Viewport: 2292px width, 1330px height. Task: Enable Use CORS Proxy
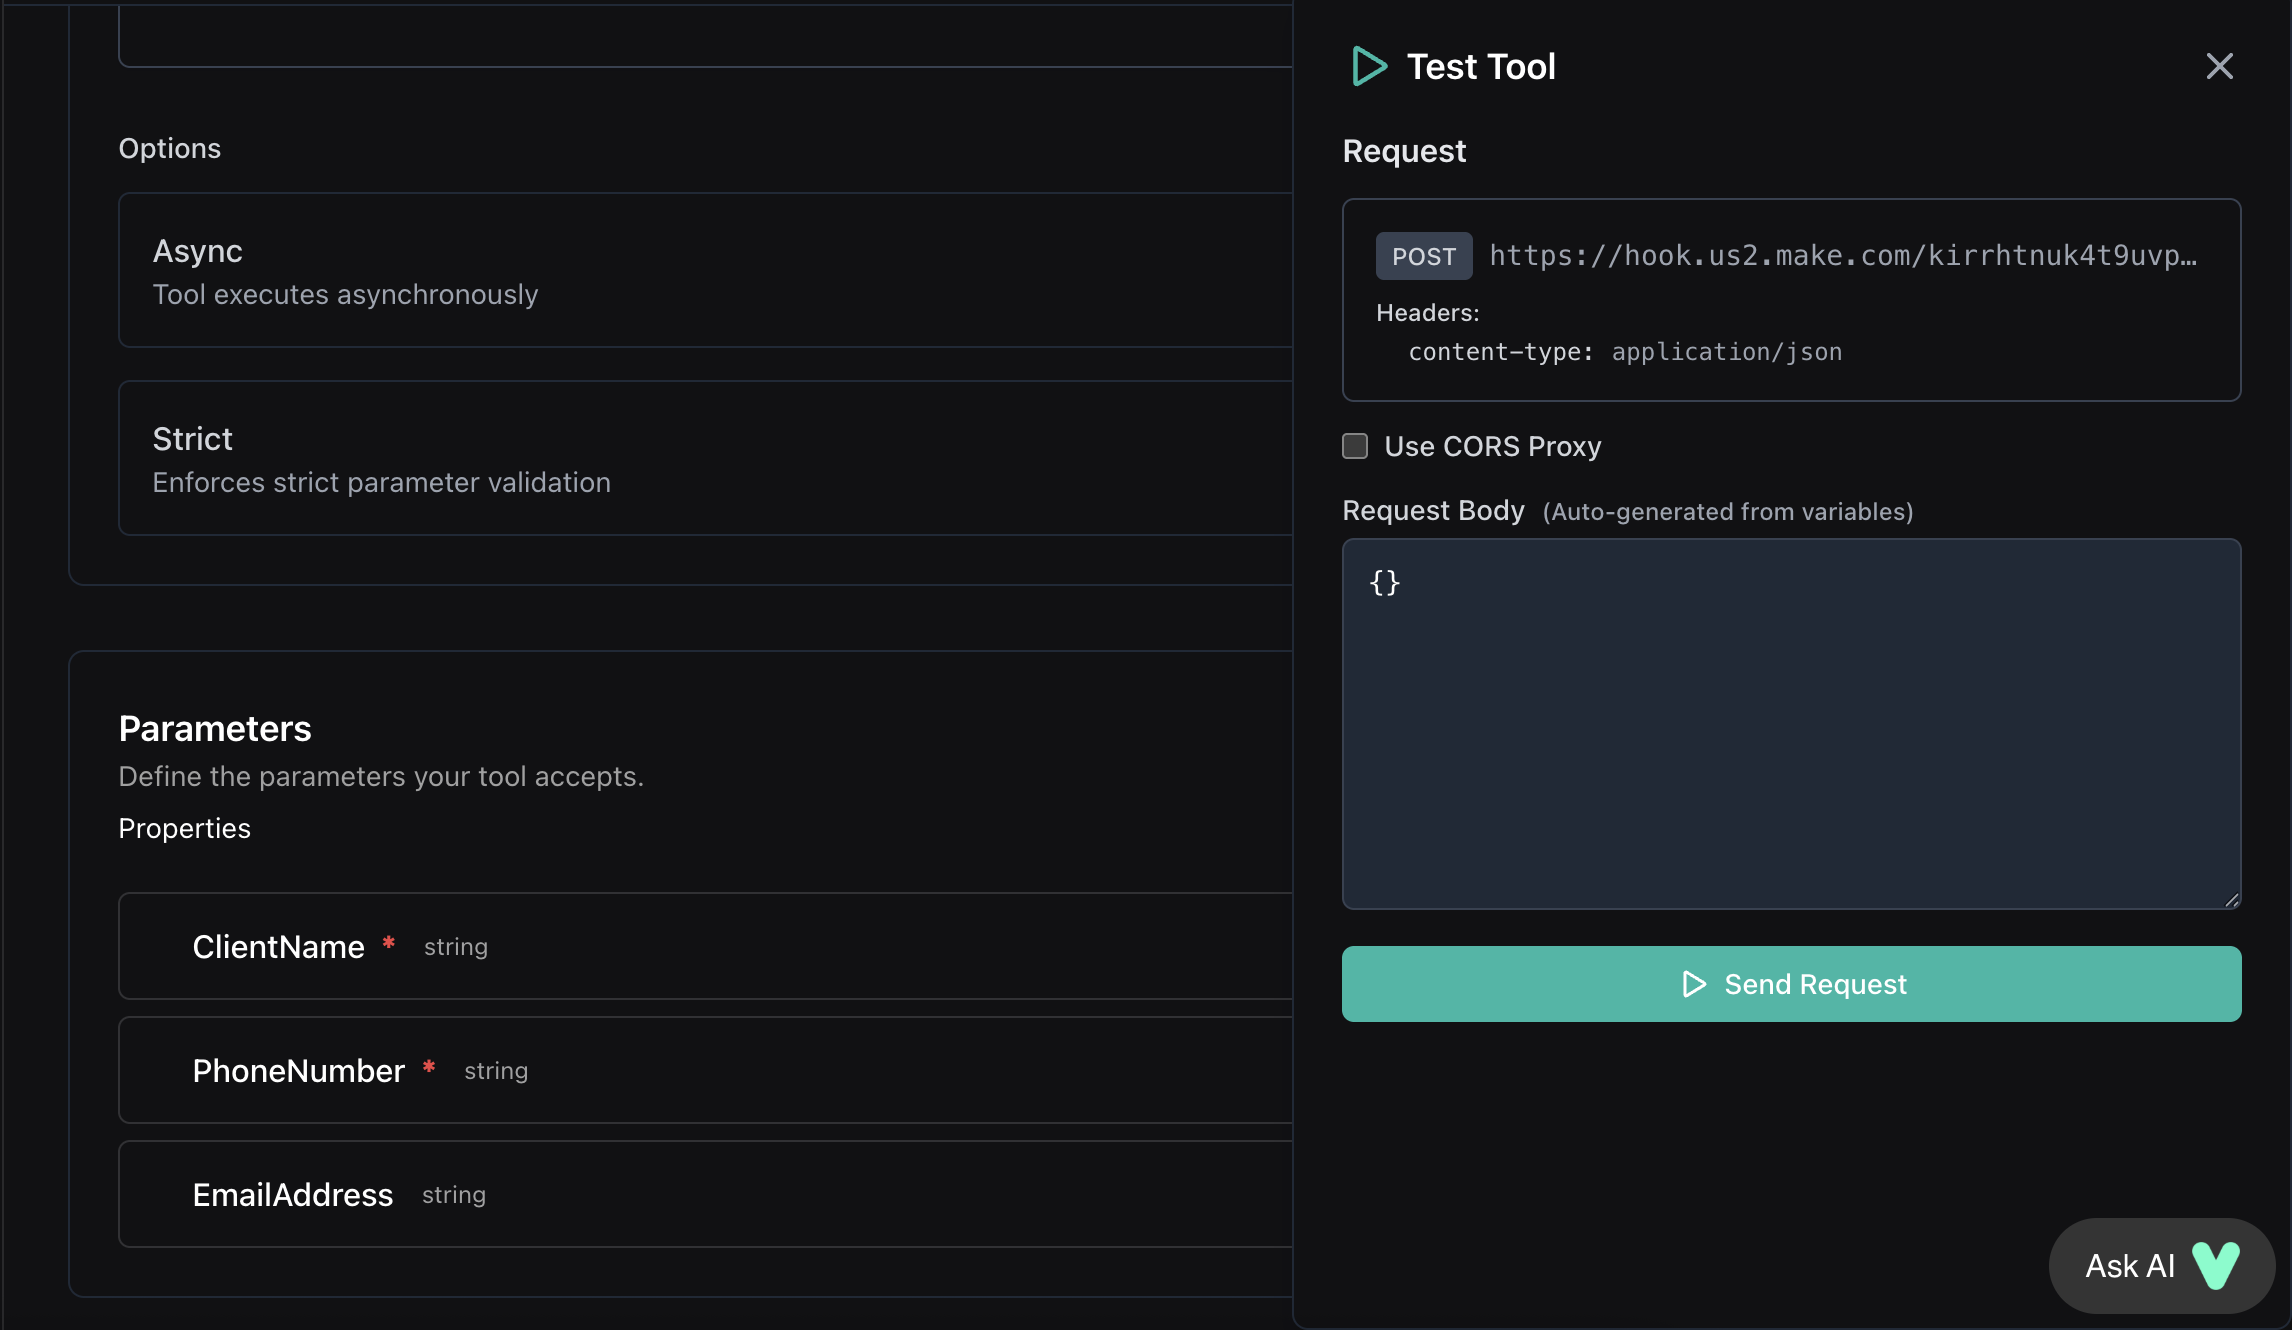point(1355,446)
